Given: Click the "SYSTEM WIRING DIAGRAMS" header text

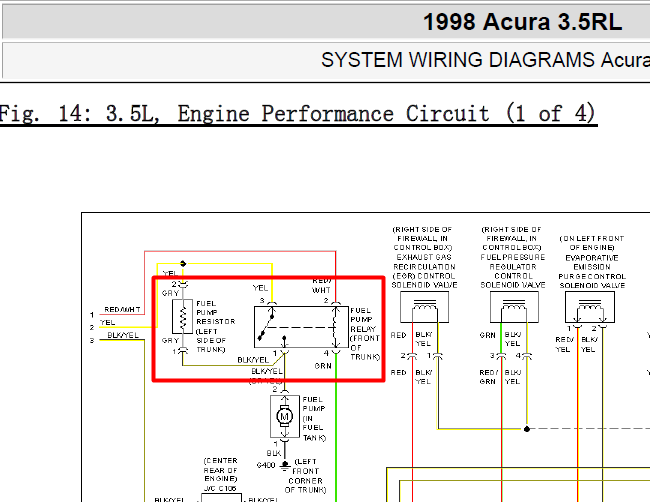Looking at the screenshot, I should pyautogui.click(x=460, y=60).
